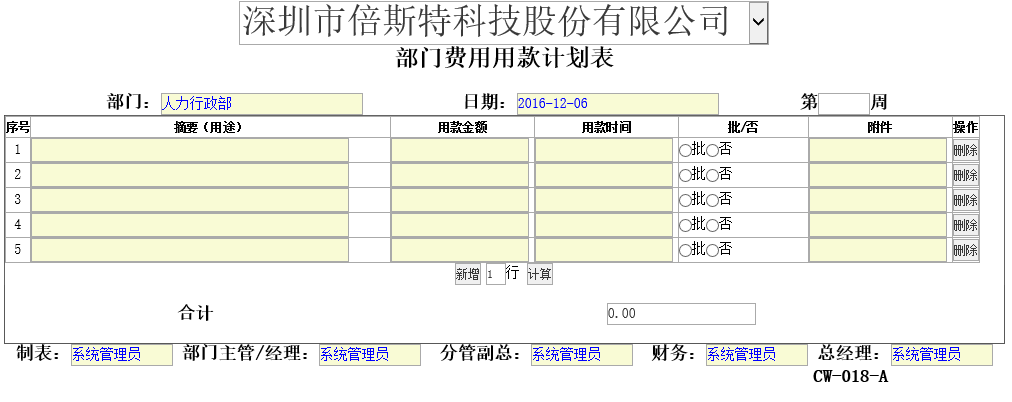Click row 1 附件 attachment field
This screenshot has height=402, width=1012.
[x=878, y=150]
